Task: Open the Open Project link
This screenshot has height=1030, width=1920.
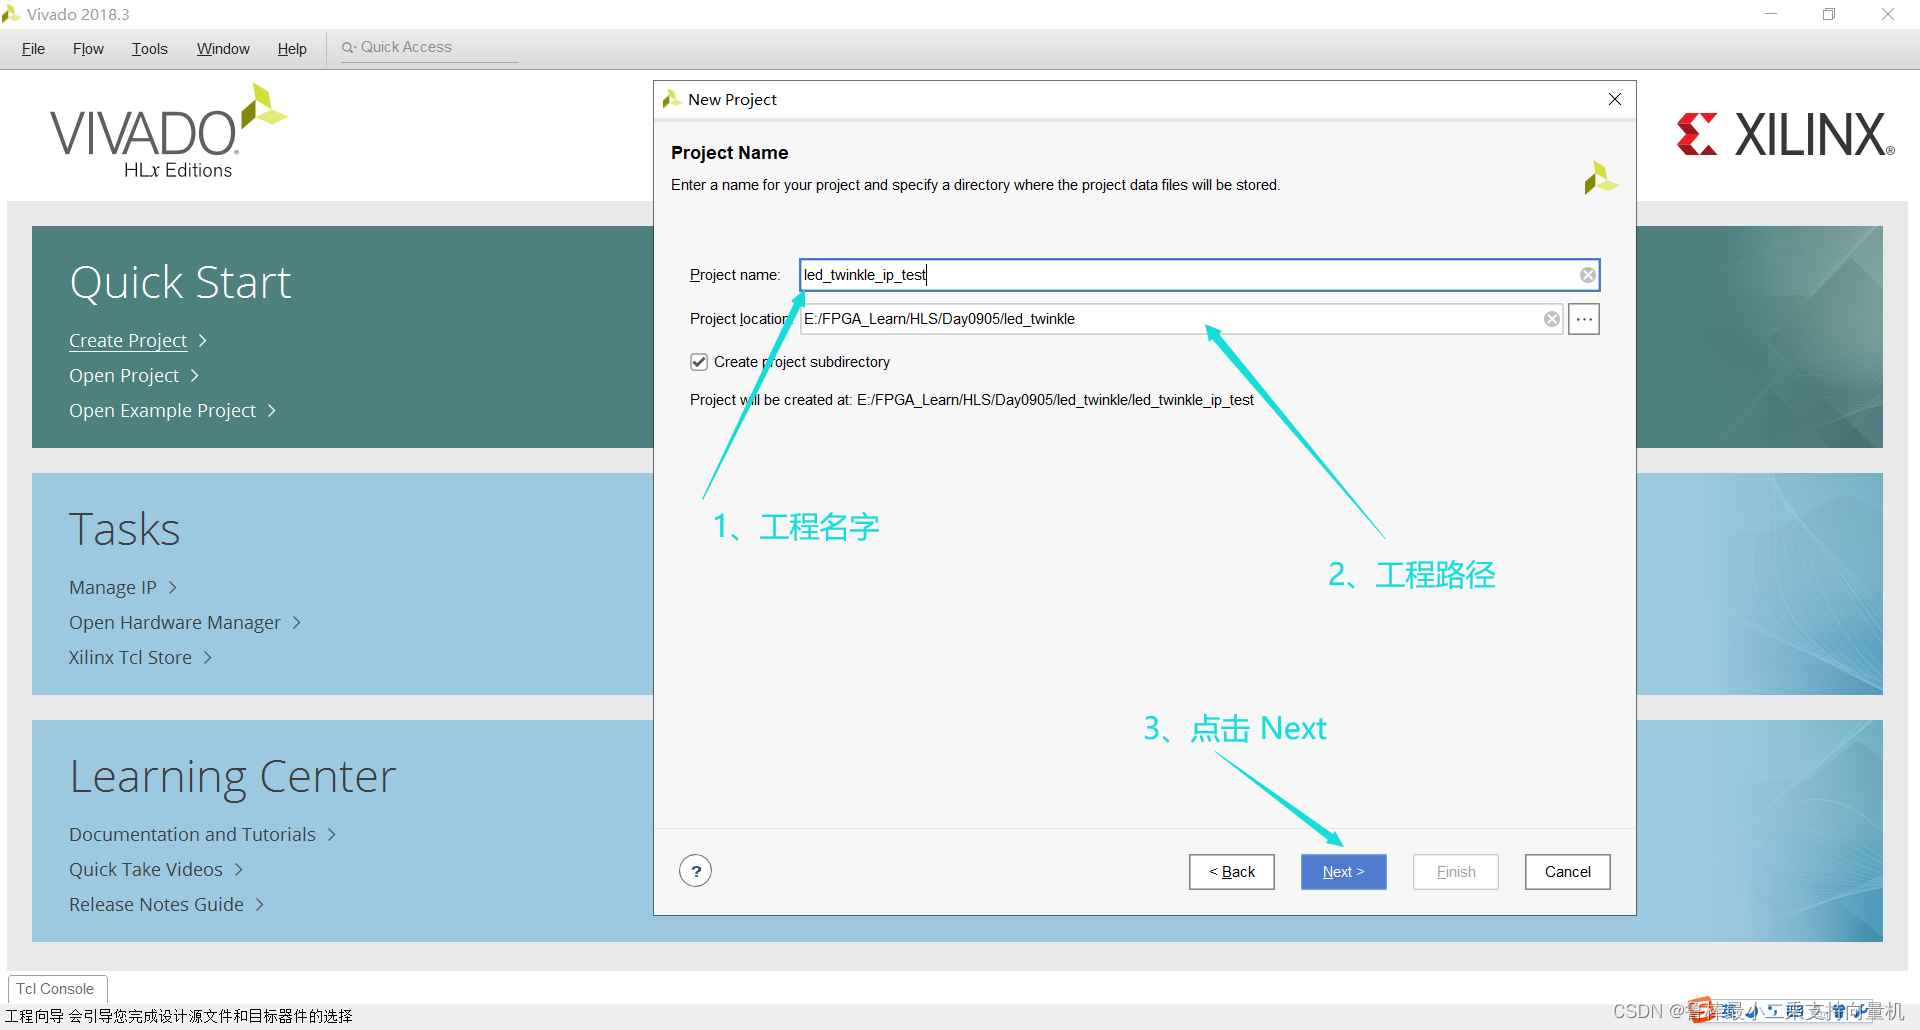Action: point(124,376)
